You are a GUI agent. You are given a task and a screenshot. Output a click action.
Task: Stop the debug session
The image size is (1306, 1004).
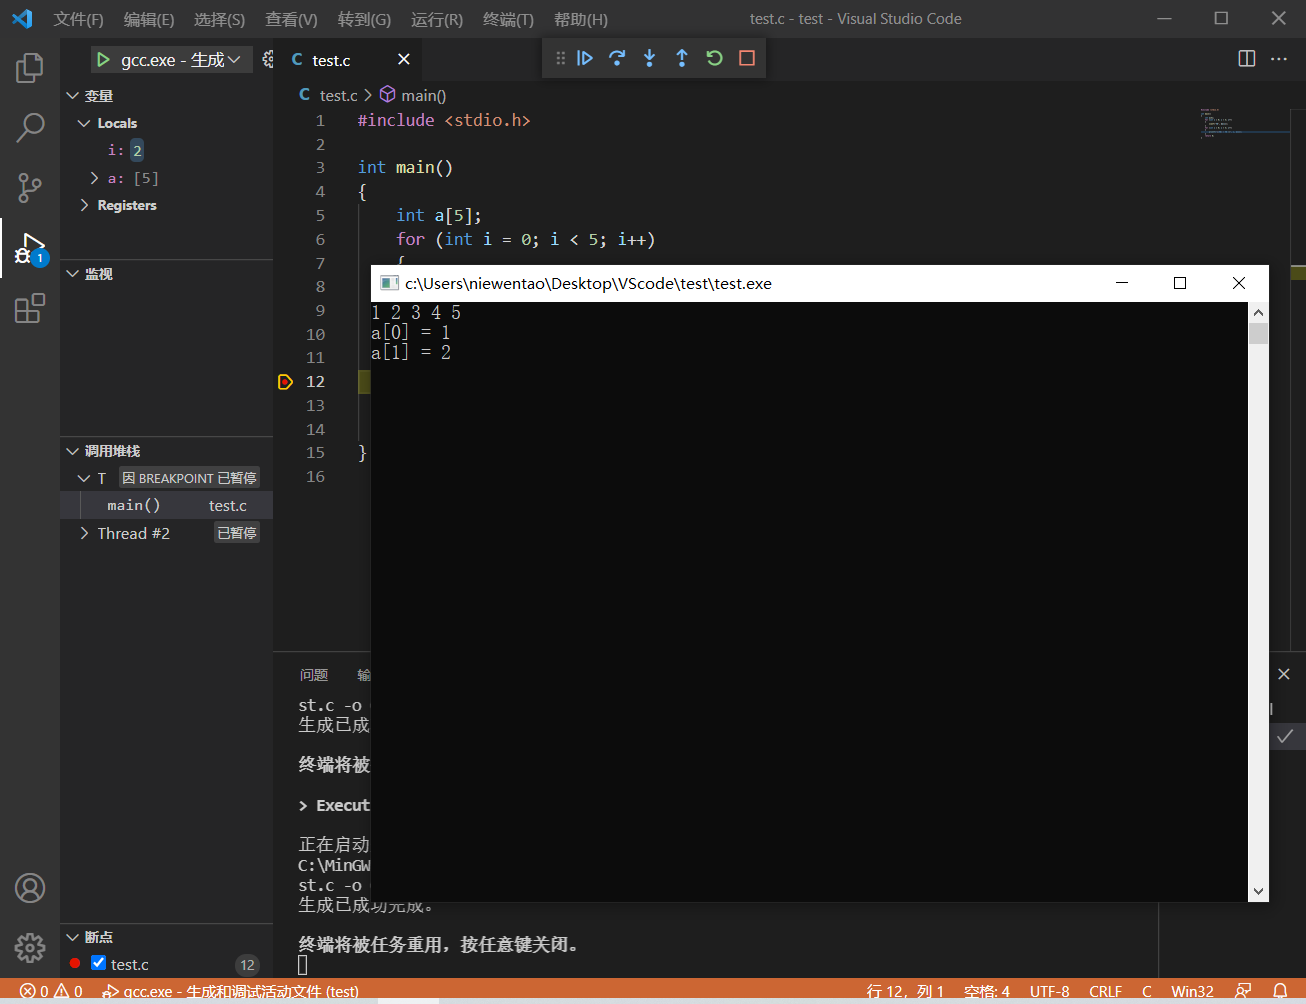(x=747, y=58)
